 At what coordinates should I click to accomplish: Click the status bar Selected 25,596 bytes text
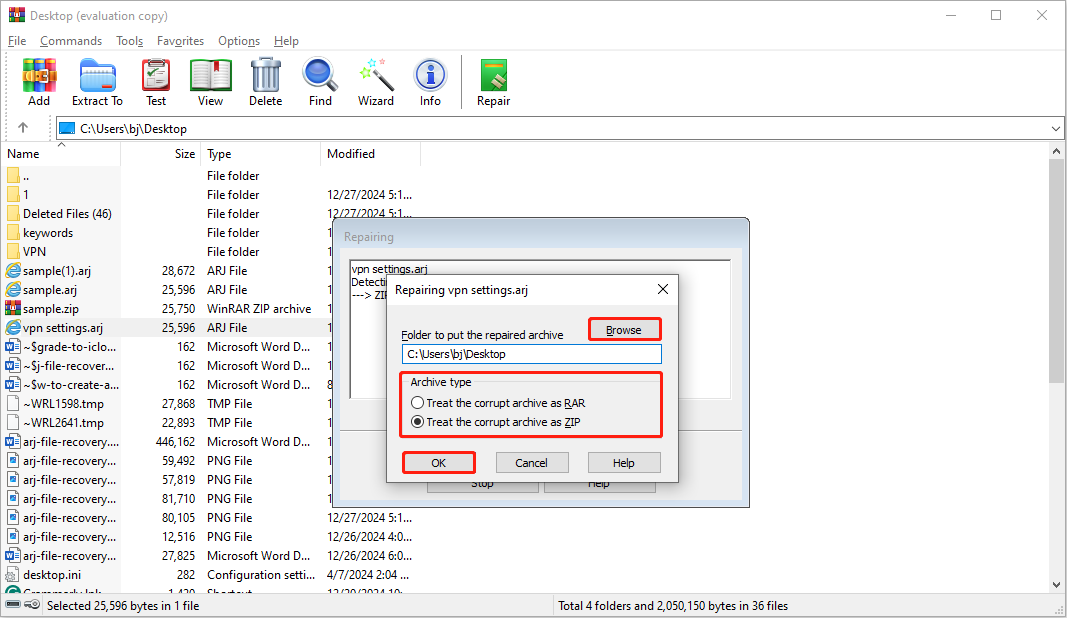point(122,605)
